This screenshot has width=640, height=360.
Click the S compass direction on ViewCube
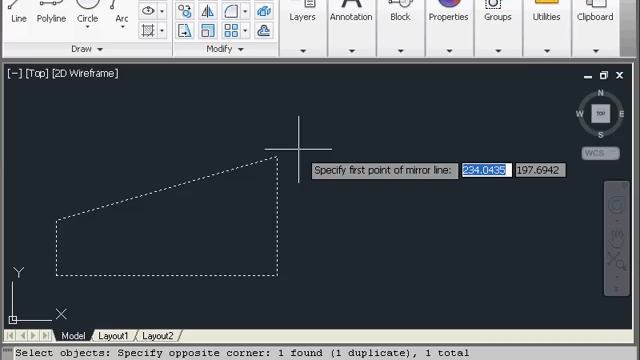(600, 135)
